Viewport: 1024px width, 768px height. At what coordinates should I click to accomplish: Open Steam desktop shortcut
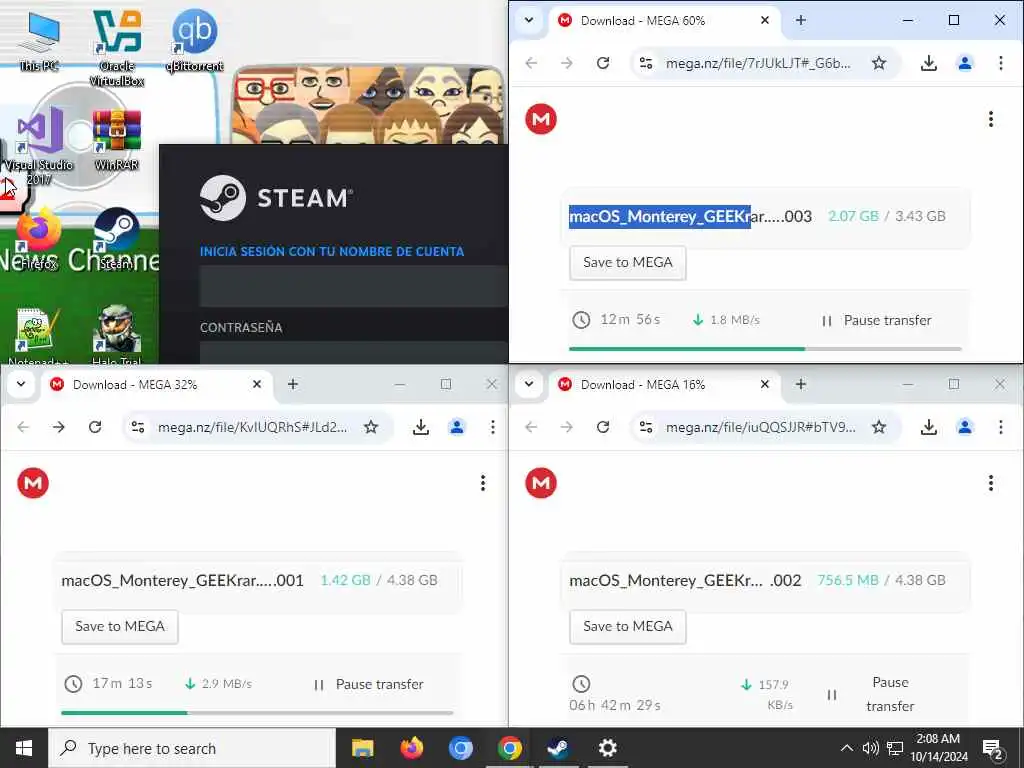pyautogui.click(x=117, y=238)
